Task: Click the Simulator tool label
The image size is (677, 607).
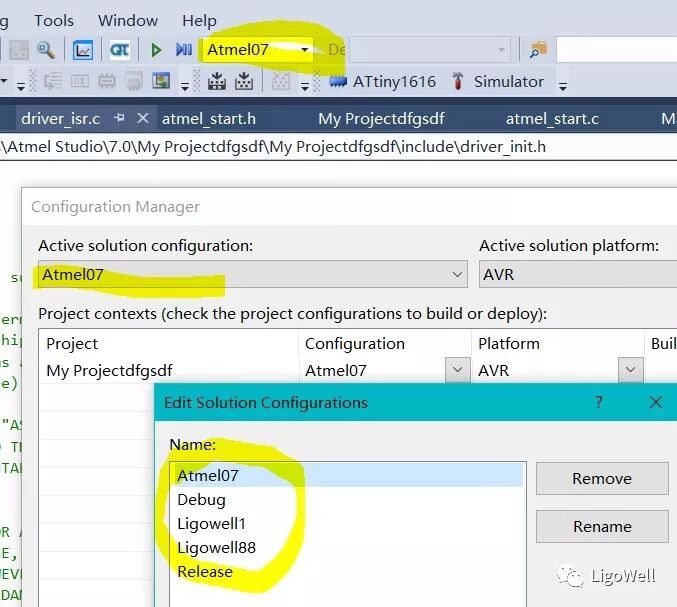Action: click(x=509, y=81)
